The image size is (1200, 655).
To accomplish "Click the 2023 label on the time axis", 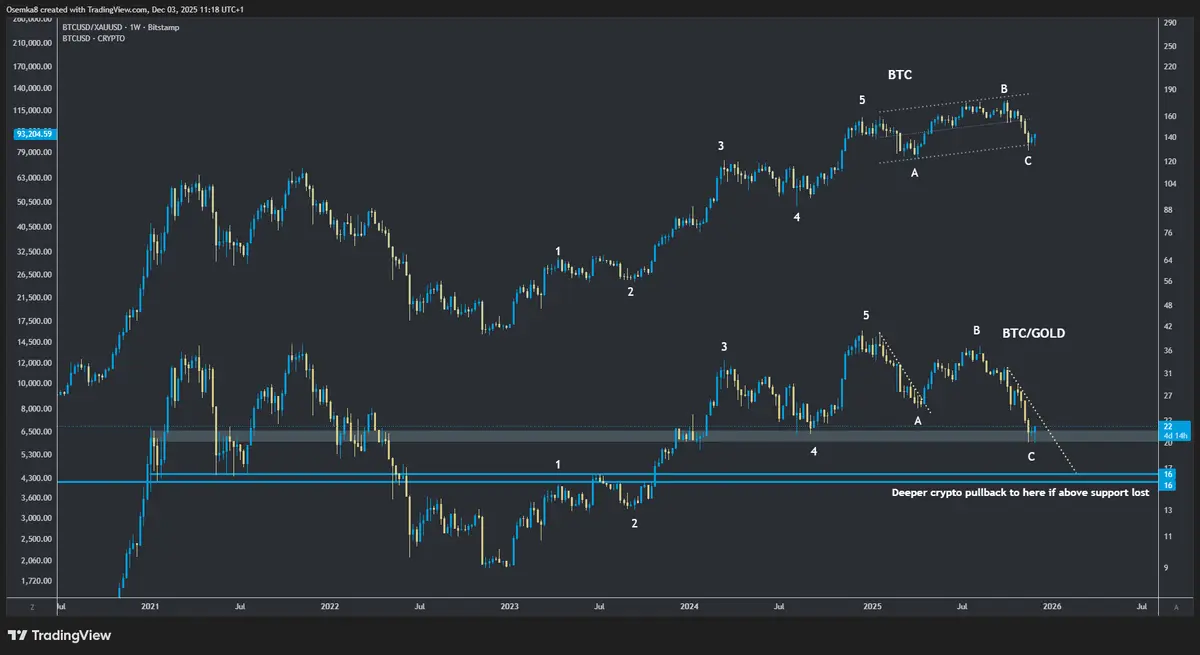I will click(509, 606).
